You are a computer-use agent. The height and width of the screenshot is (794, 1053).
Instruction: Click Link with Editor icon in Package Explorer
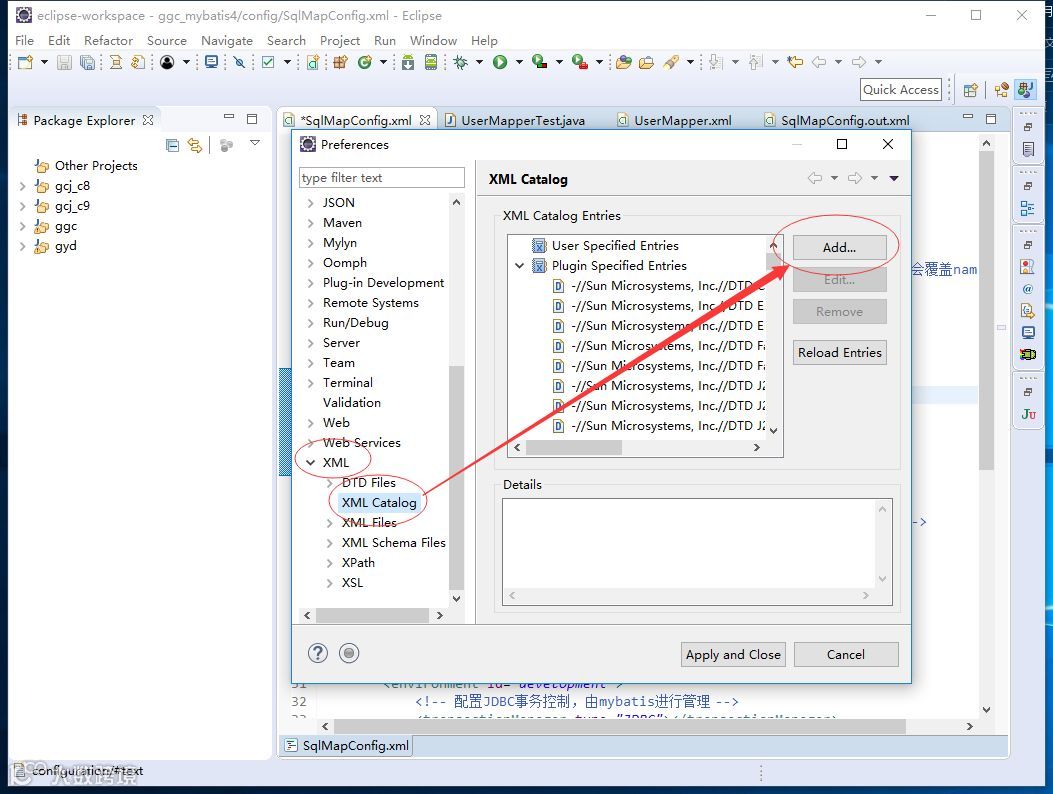tap(195, 144)
